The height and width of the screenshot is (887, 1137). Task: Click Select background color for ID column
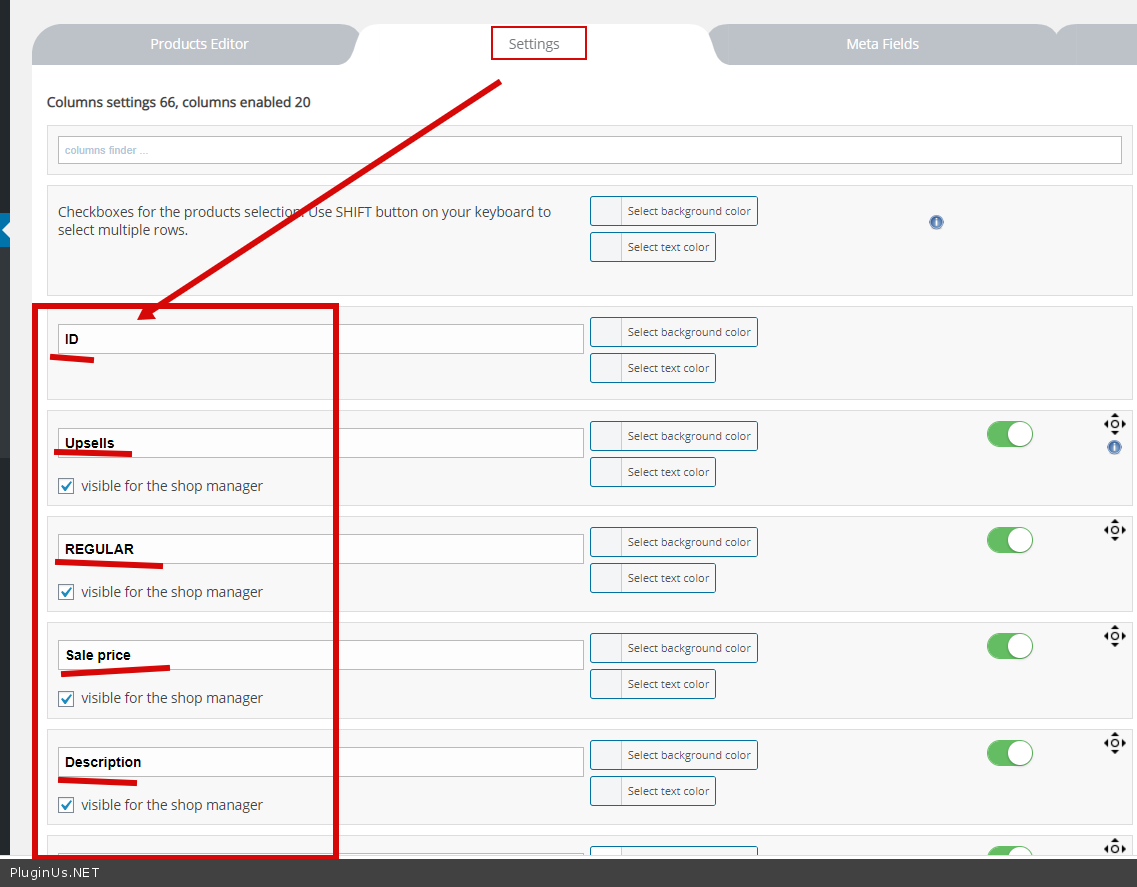(688, 332)
